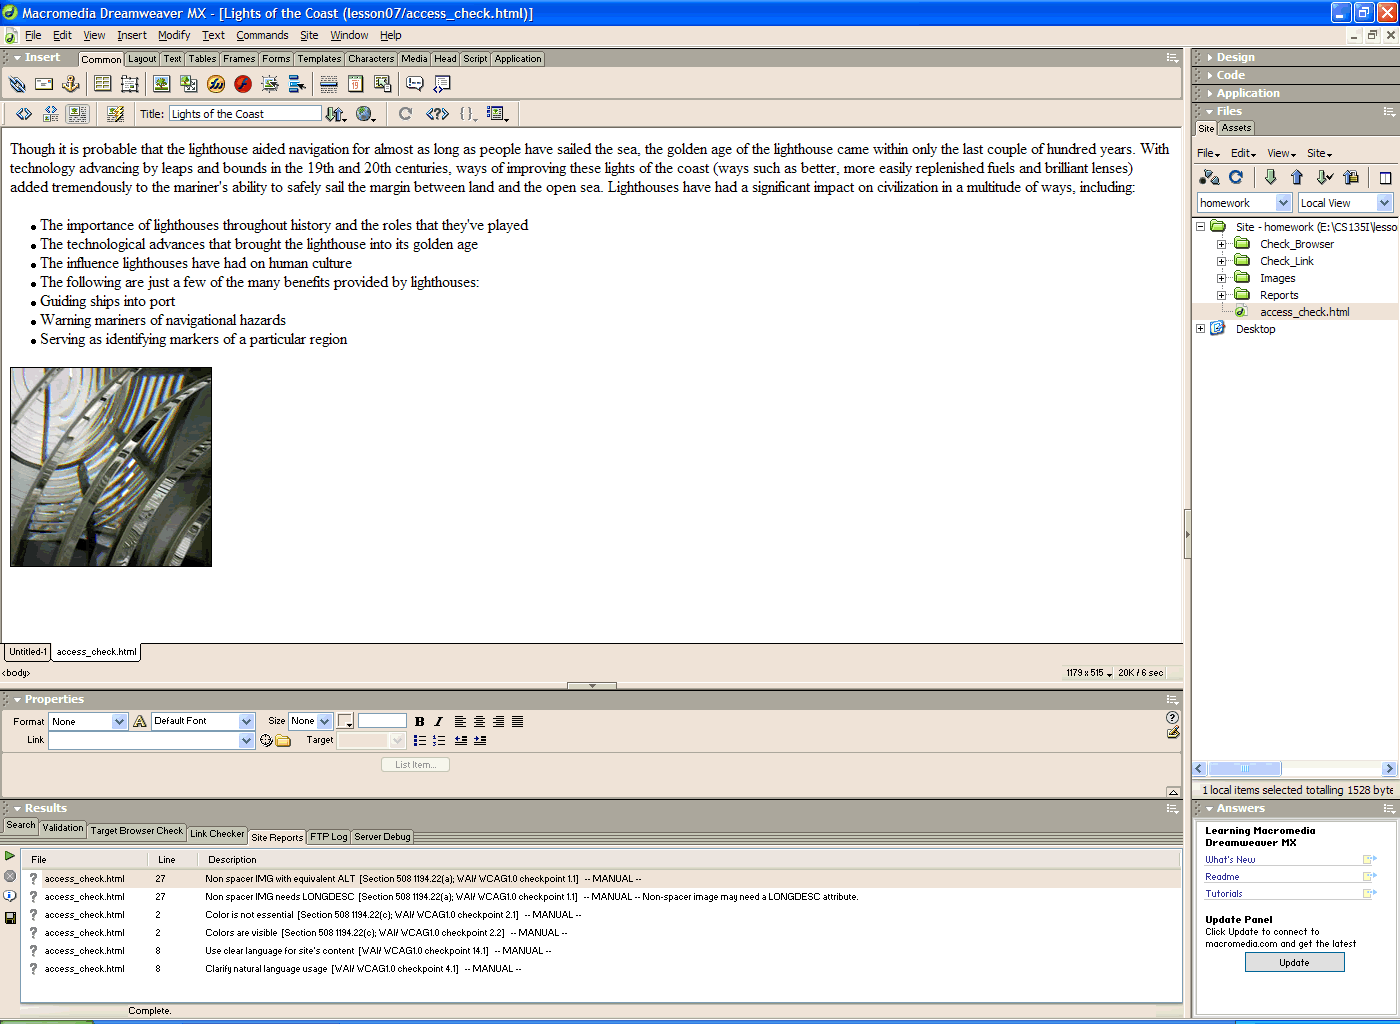Image resolution: width=1400 pixels, height=1024 pixels.
Task: Click the Put Files blue arrow
Action: click(x=1297, y=177)
